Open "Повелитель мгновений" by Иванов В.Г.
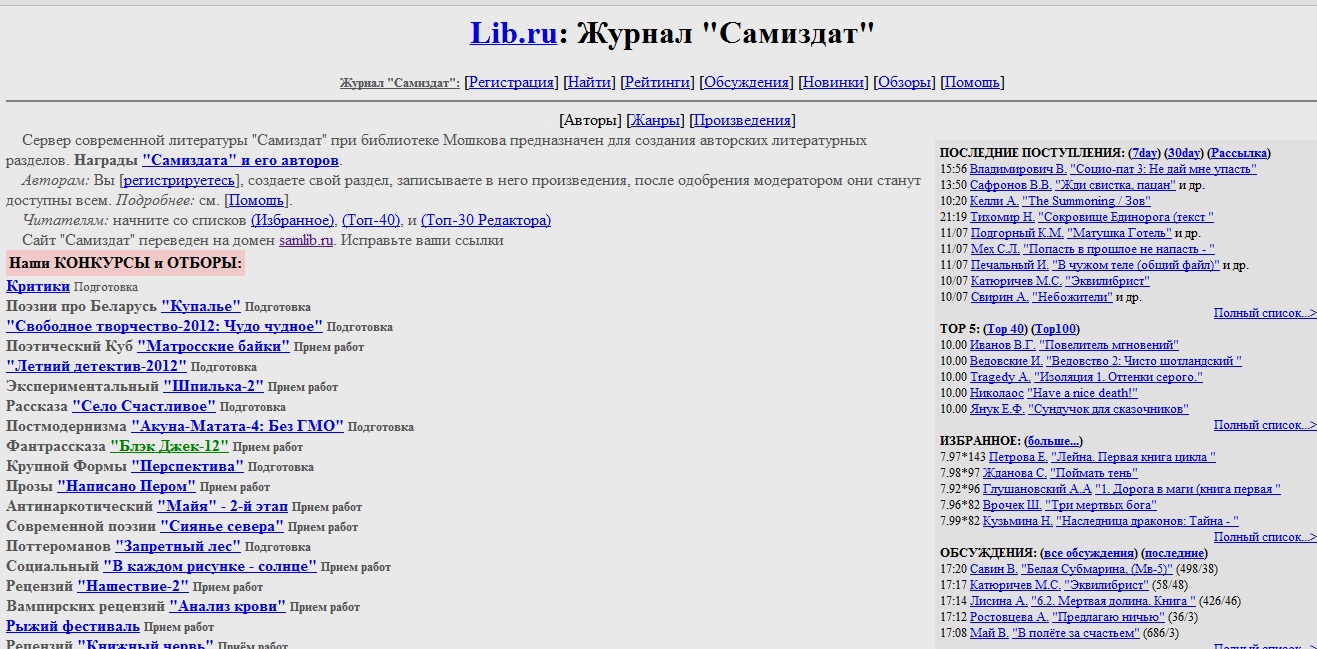 click(x=1109, y=345)
